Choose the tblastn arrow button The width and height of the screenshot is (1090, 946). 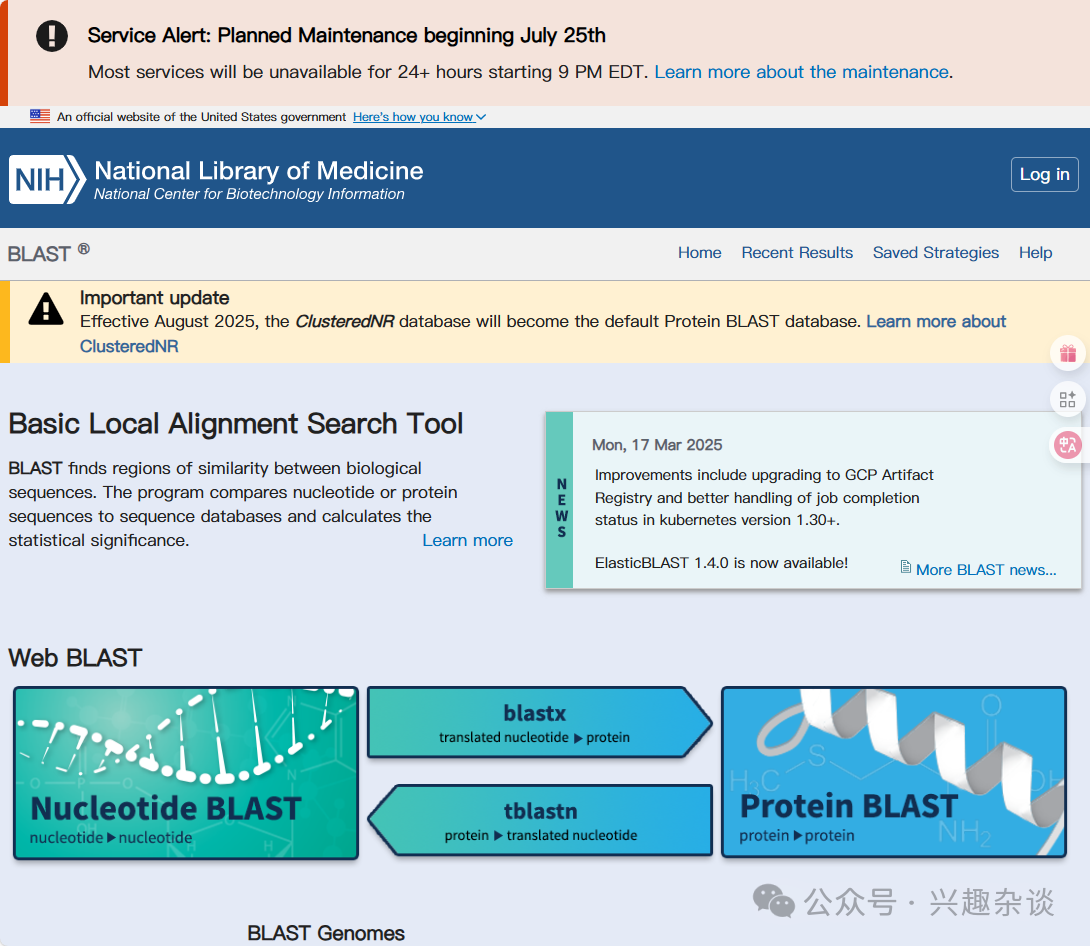coord(541,821)
